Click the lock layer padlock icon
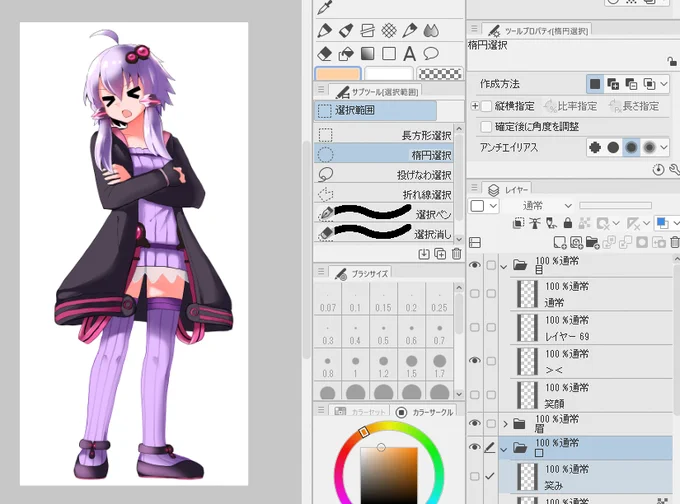The height and width of the screenshot is (504, 680). [x=568, y=223]
